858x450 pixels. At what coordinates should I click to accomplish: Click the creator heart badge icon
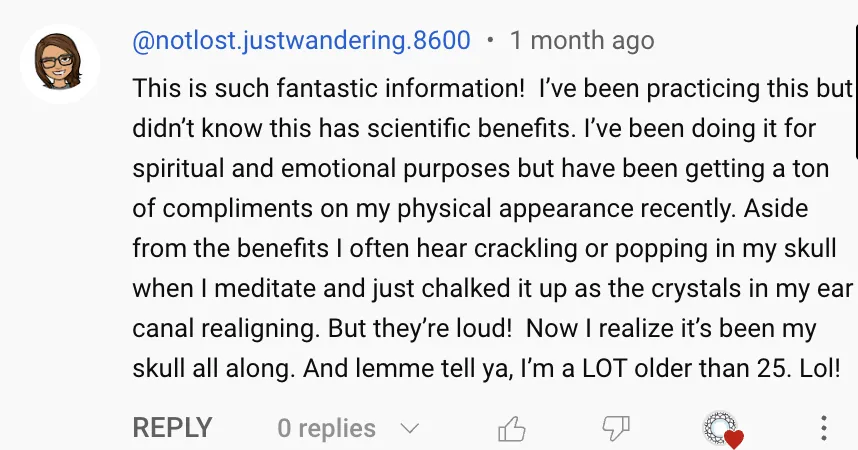[723, 429]
